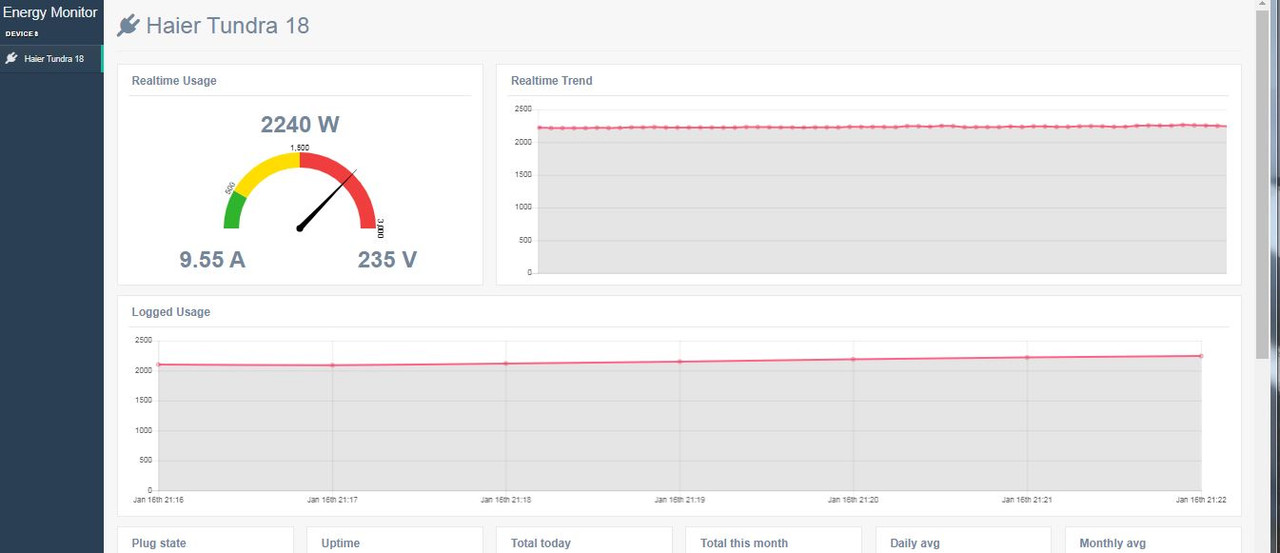Click the Uptime card title

pyautogui.click(x=340, y=543)
